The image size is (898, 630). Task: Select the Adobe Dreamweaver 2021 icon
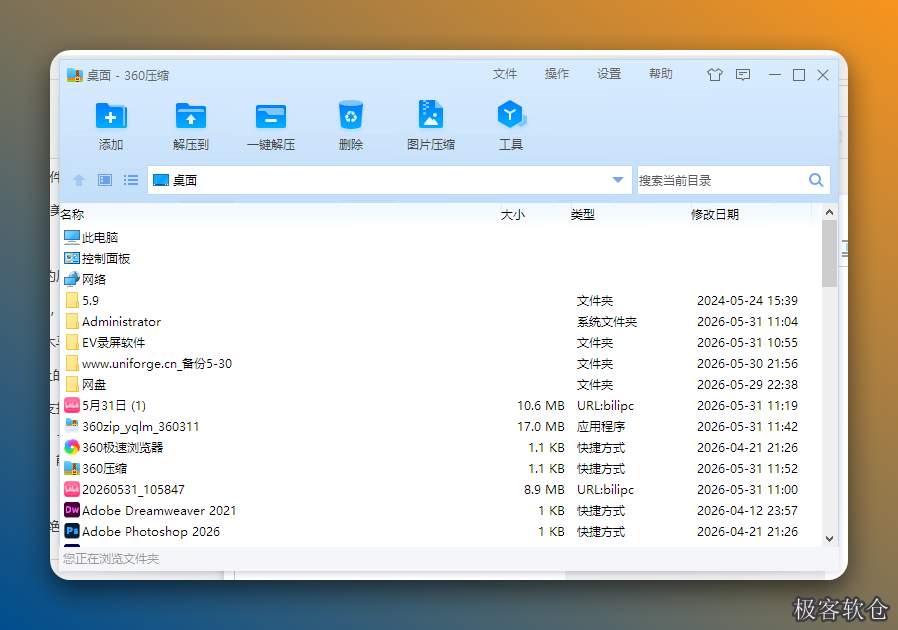tap(72, 510)
